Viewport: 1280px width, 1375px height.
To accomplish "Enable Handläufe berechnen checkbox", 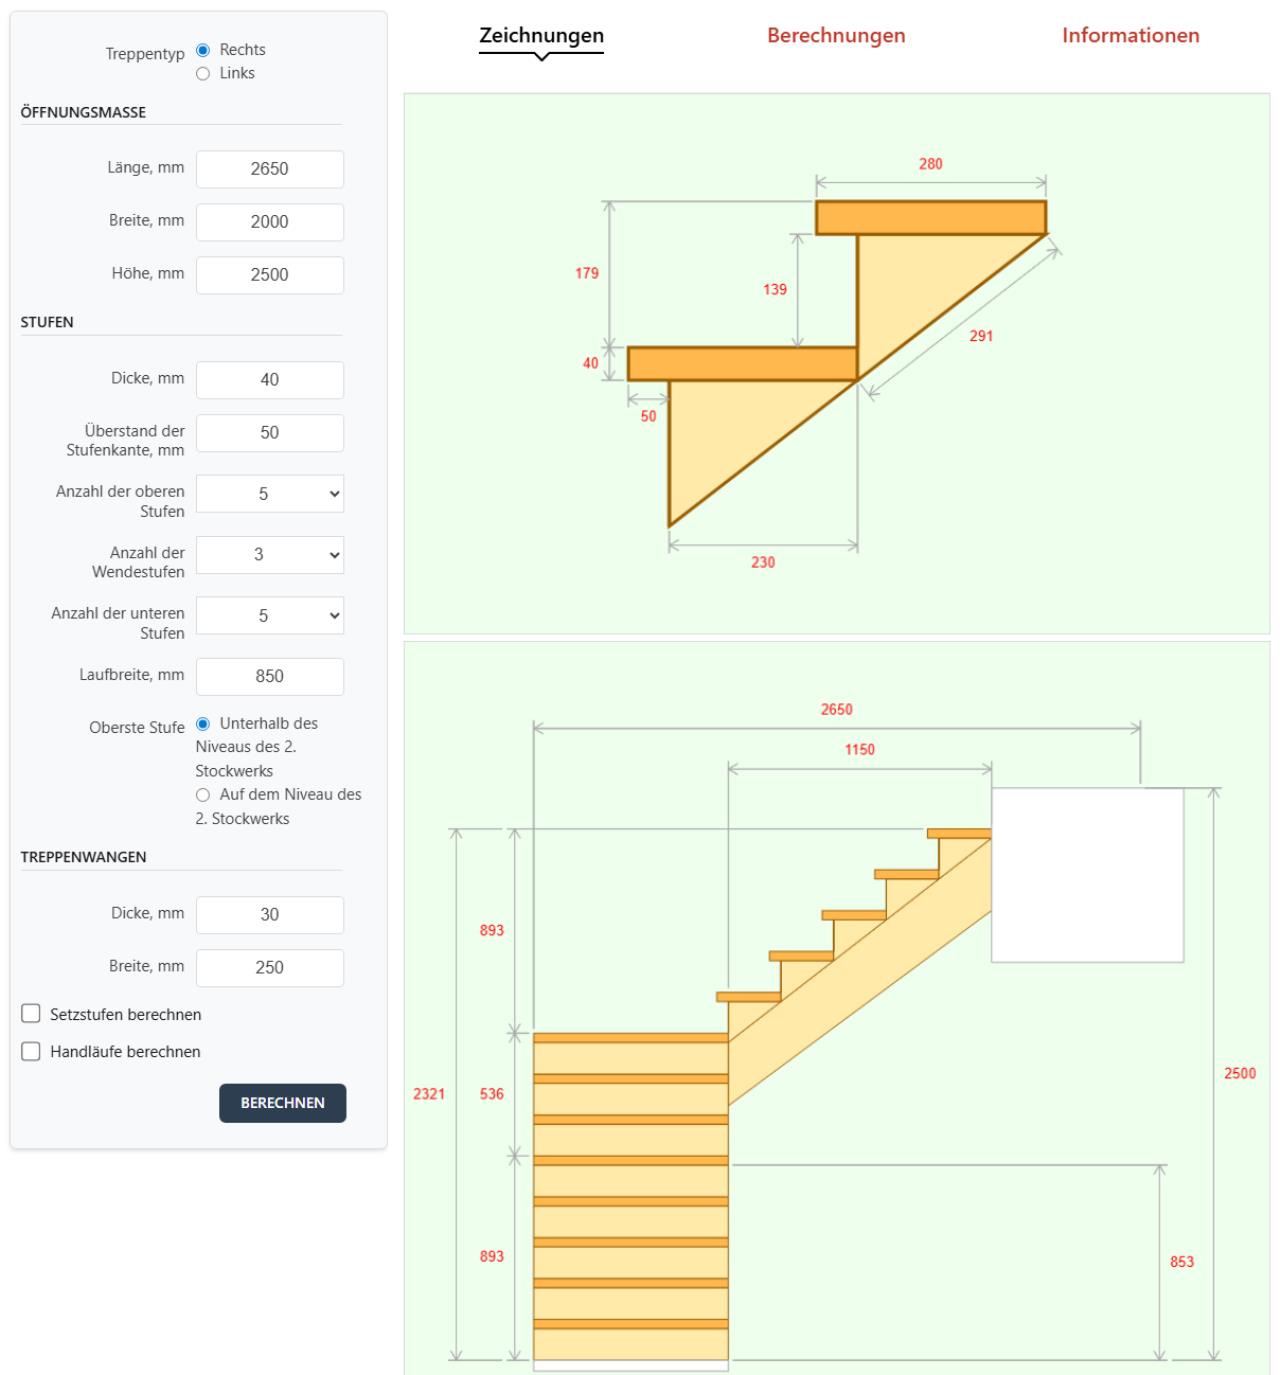I will (31, 1051).
